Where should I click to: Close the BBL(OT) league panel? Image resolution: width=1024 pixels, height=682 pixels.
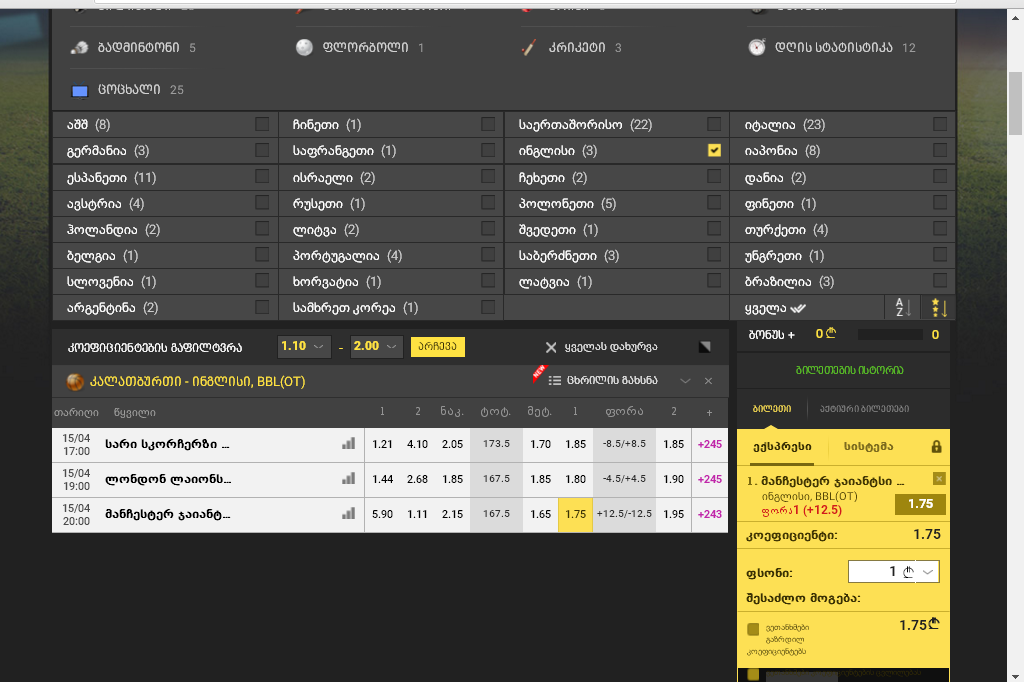click(x=709, y=381)
